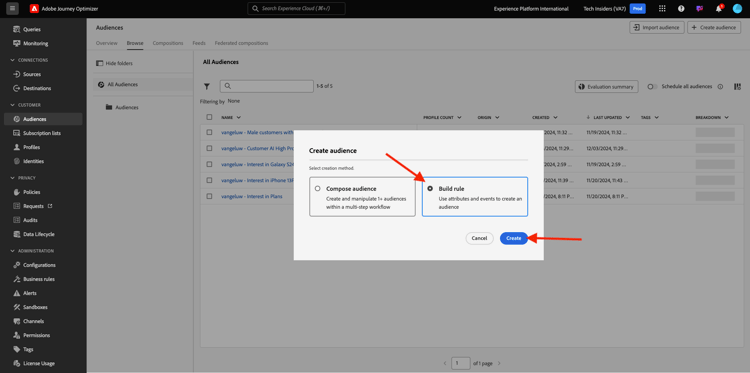Screen dimensions: 750x373
Task: Click the Create button in dialog
Action: click(x=514, y=238)
